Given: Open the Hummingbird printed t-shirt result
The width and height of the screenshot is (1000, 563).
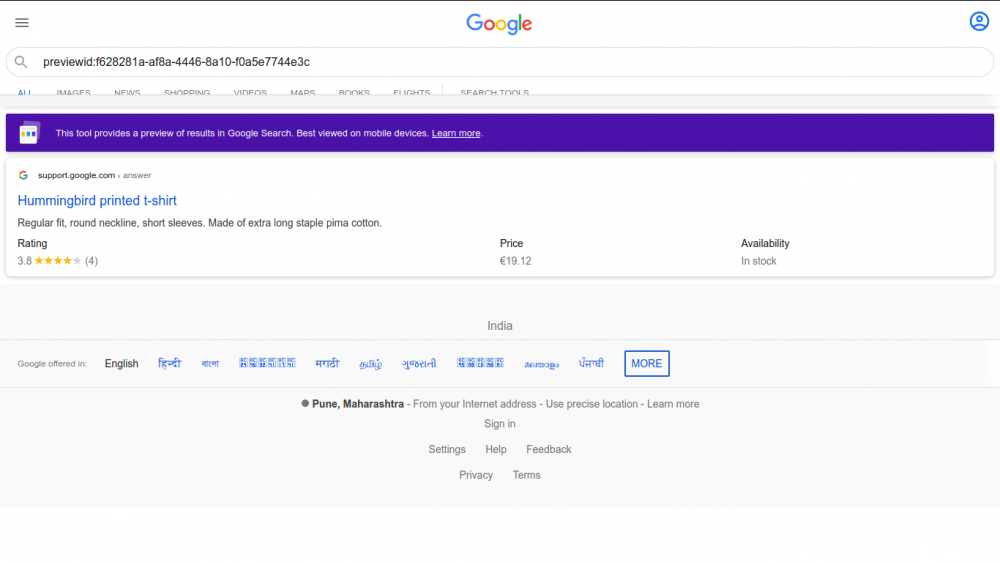Looking at the screenshot, I should point(97,200).
